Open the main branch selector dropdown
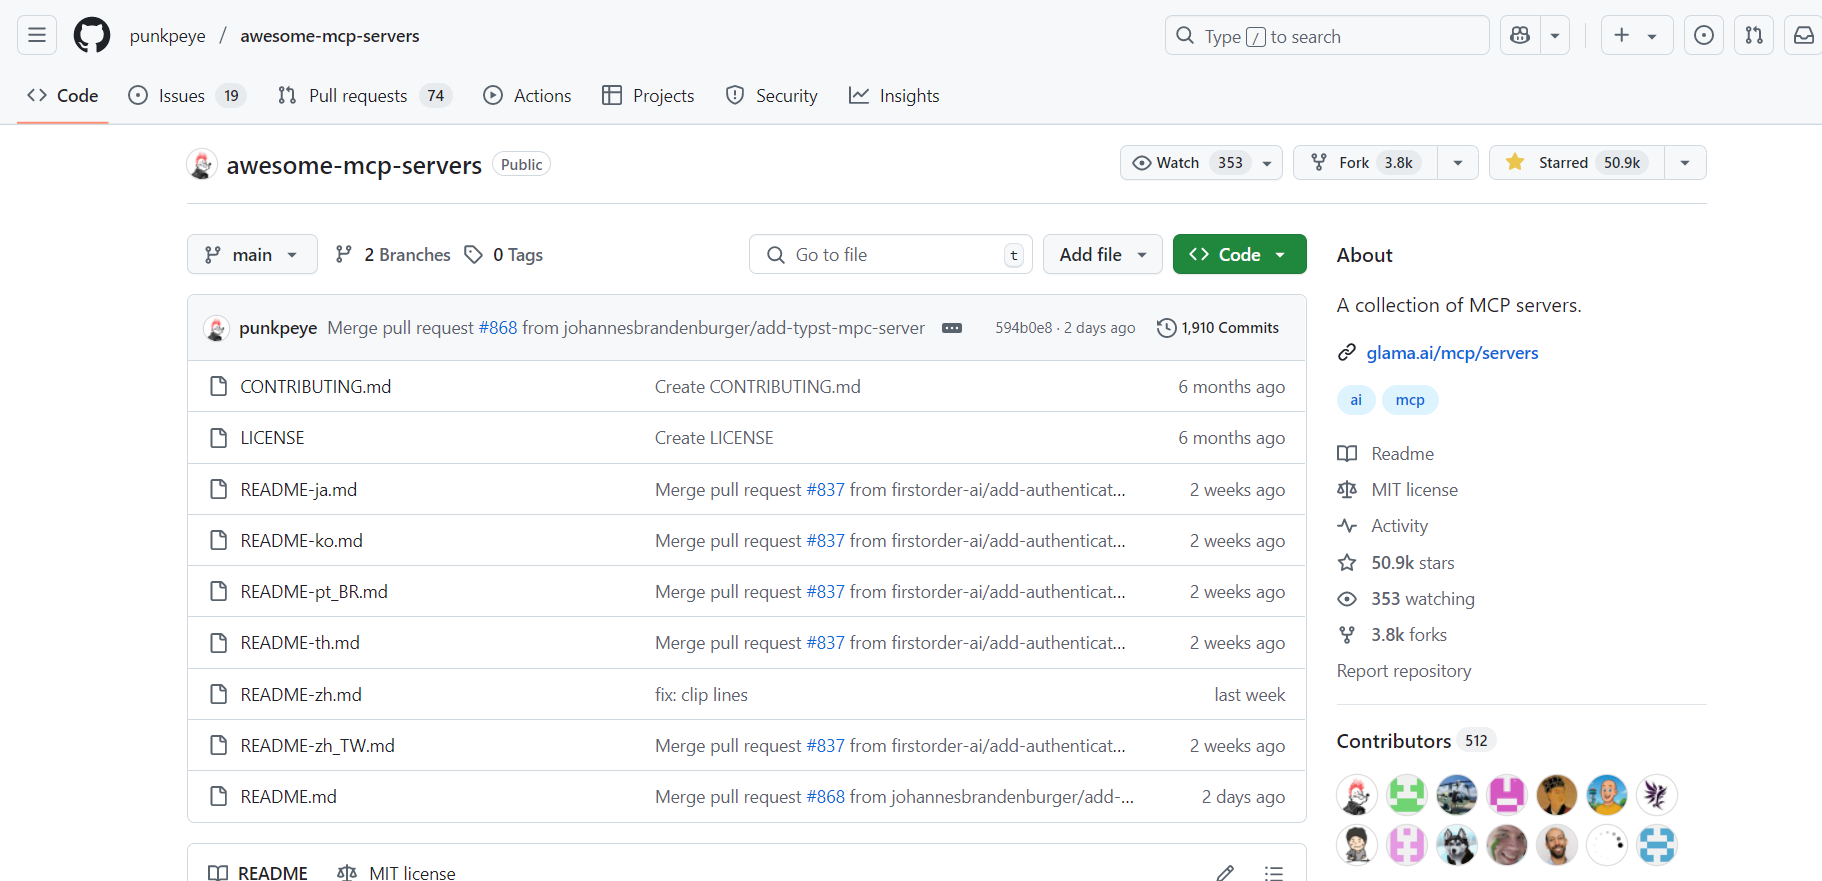 (252, 254)
